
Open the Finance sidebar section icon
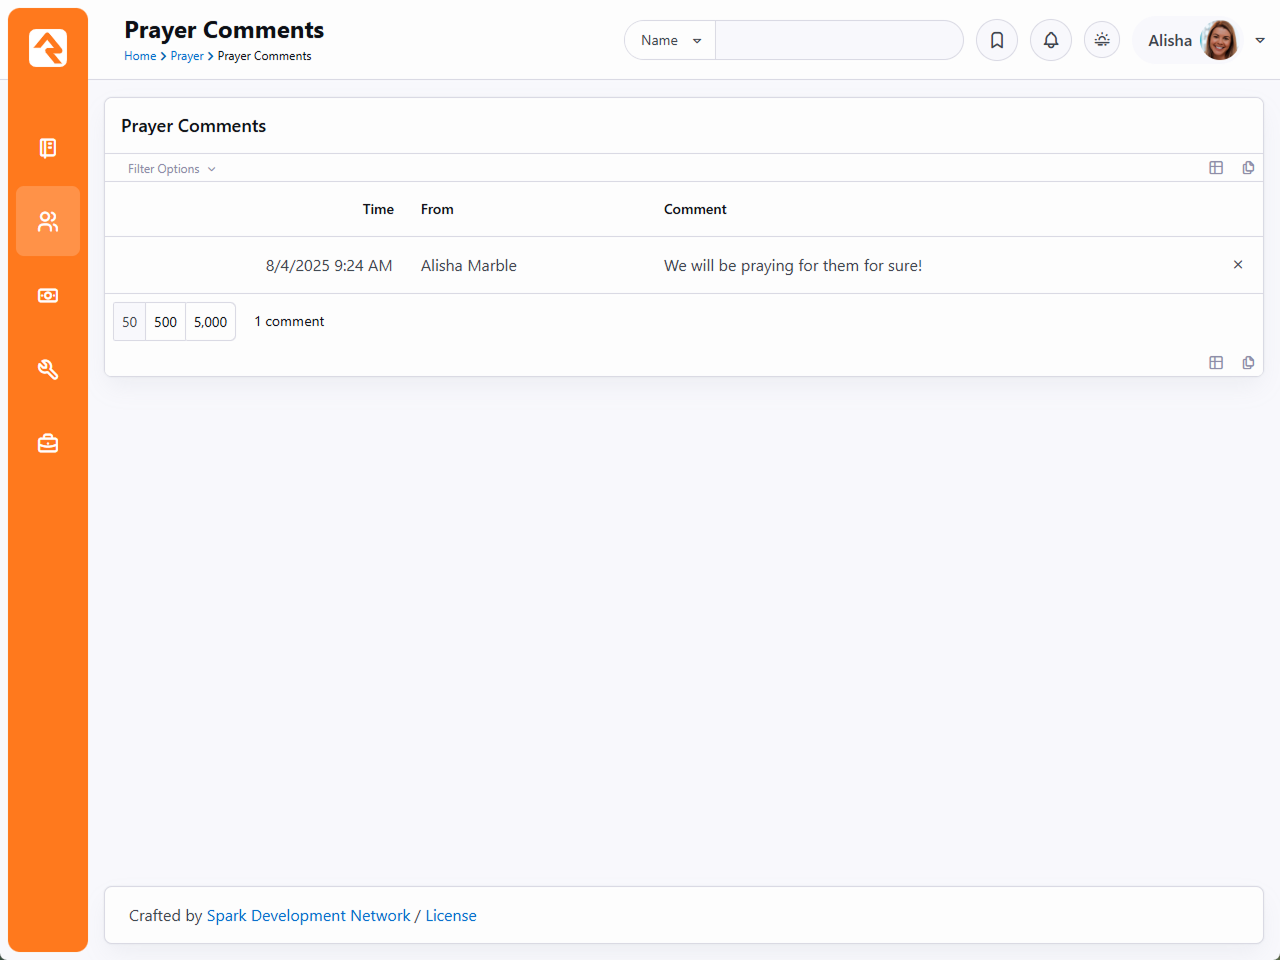[x=48, y=296]
